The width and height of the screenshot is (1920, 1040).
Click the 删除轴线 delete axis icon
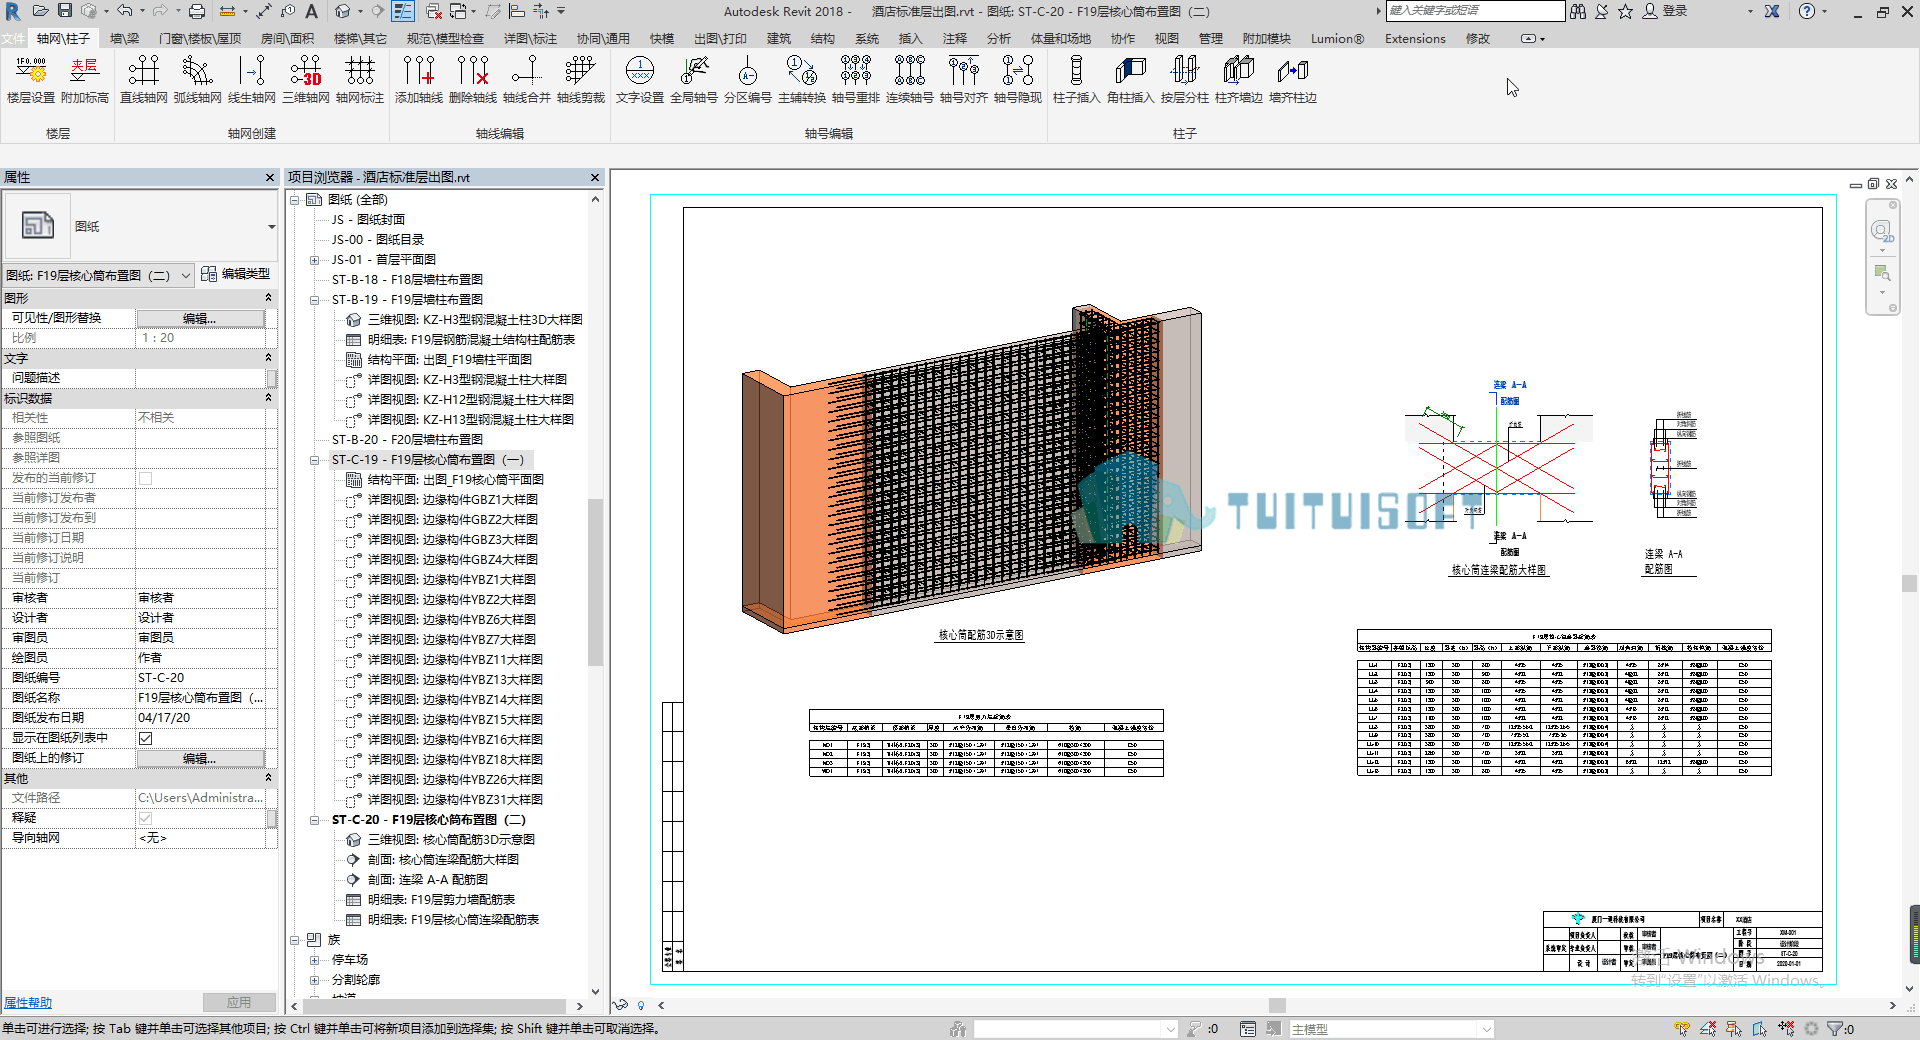472,80
